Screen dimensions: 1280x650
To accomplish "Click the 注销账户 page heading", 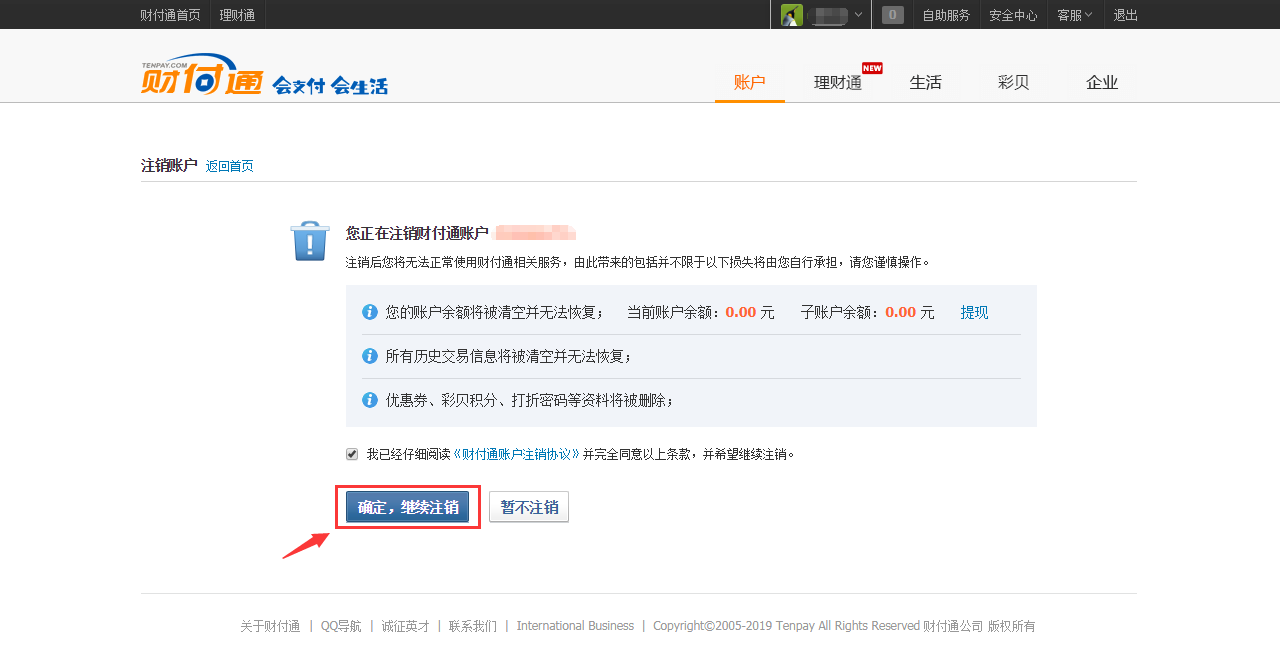I will pos(169,166).
